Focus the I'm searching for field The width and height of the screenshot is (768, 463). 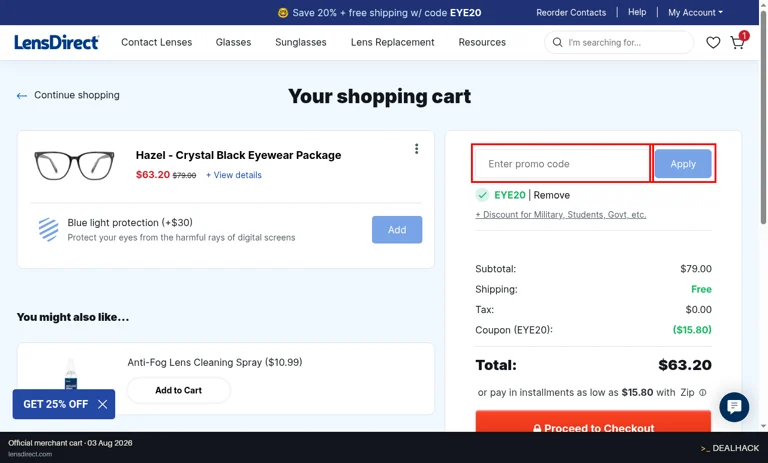(x=619, y=43)
